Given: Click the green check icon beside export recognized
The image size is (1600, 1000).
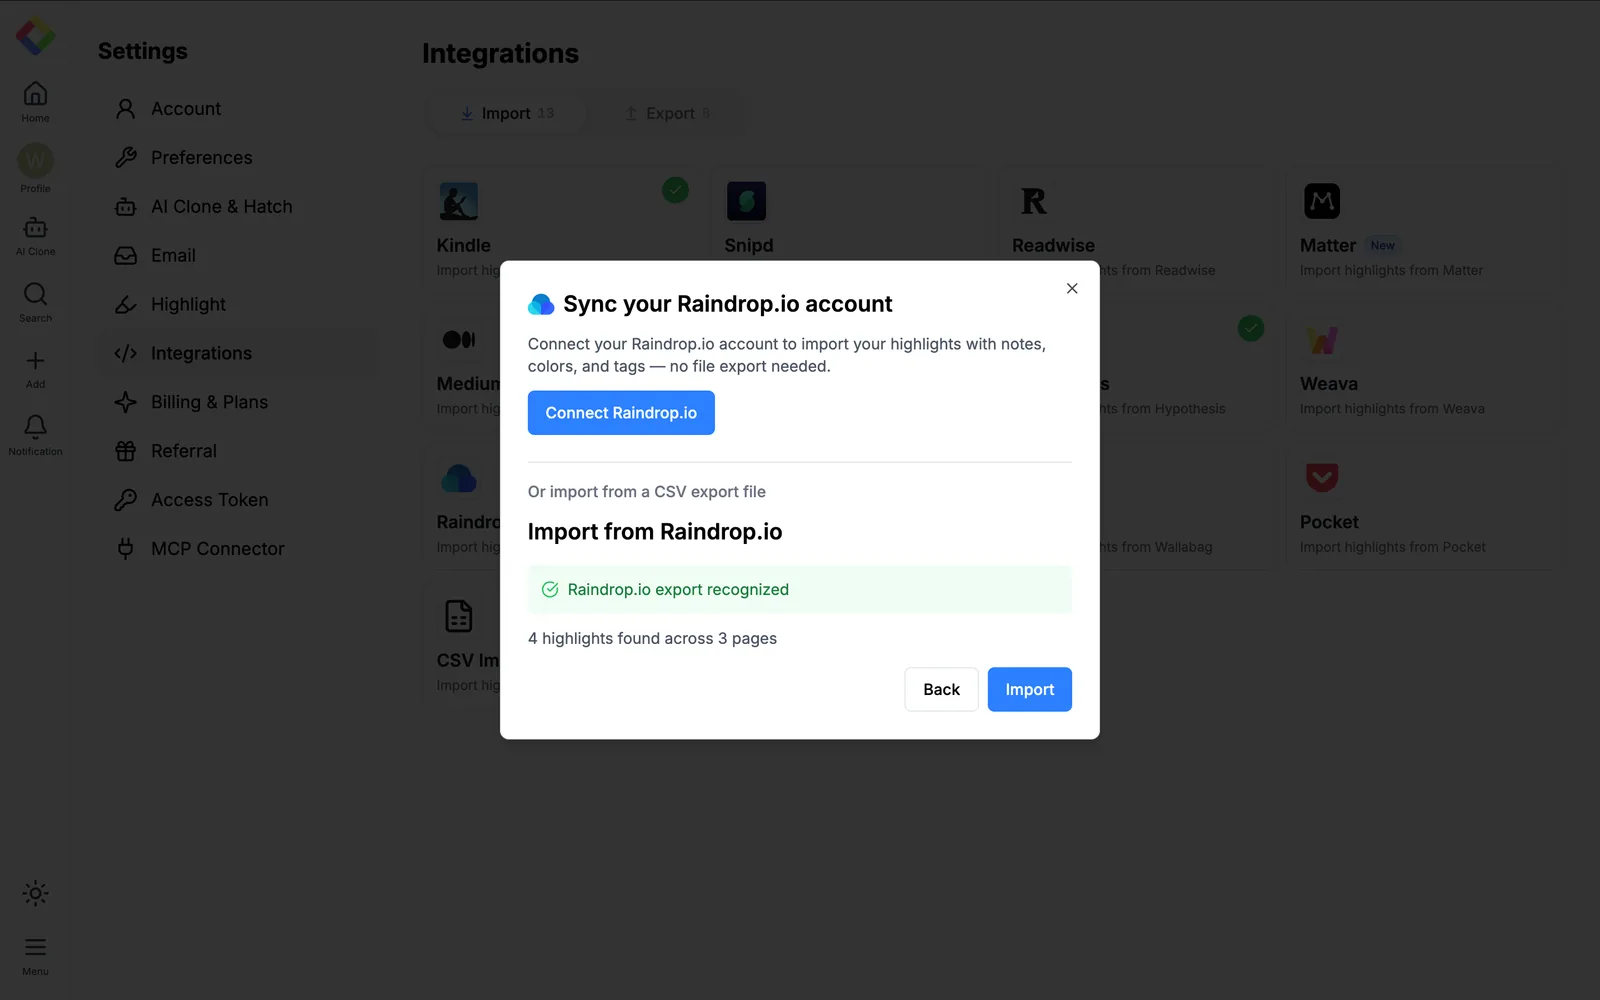Looking at the screenshot, I should [550, 590].
